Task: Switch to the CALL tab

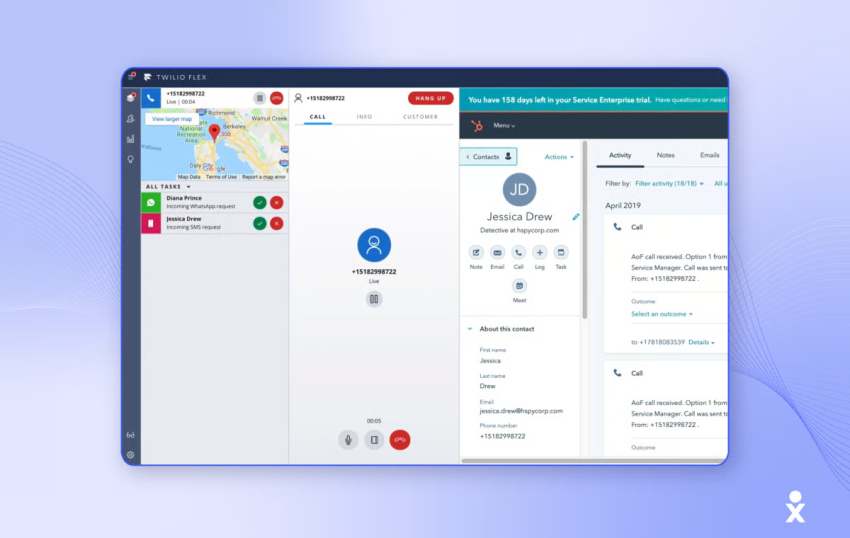Action: pos(318,117)
